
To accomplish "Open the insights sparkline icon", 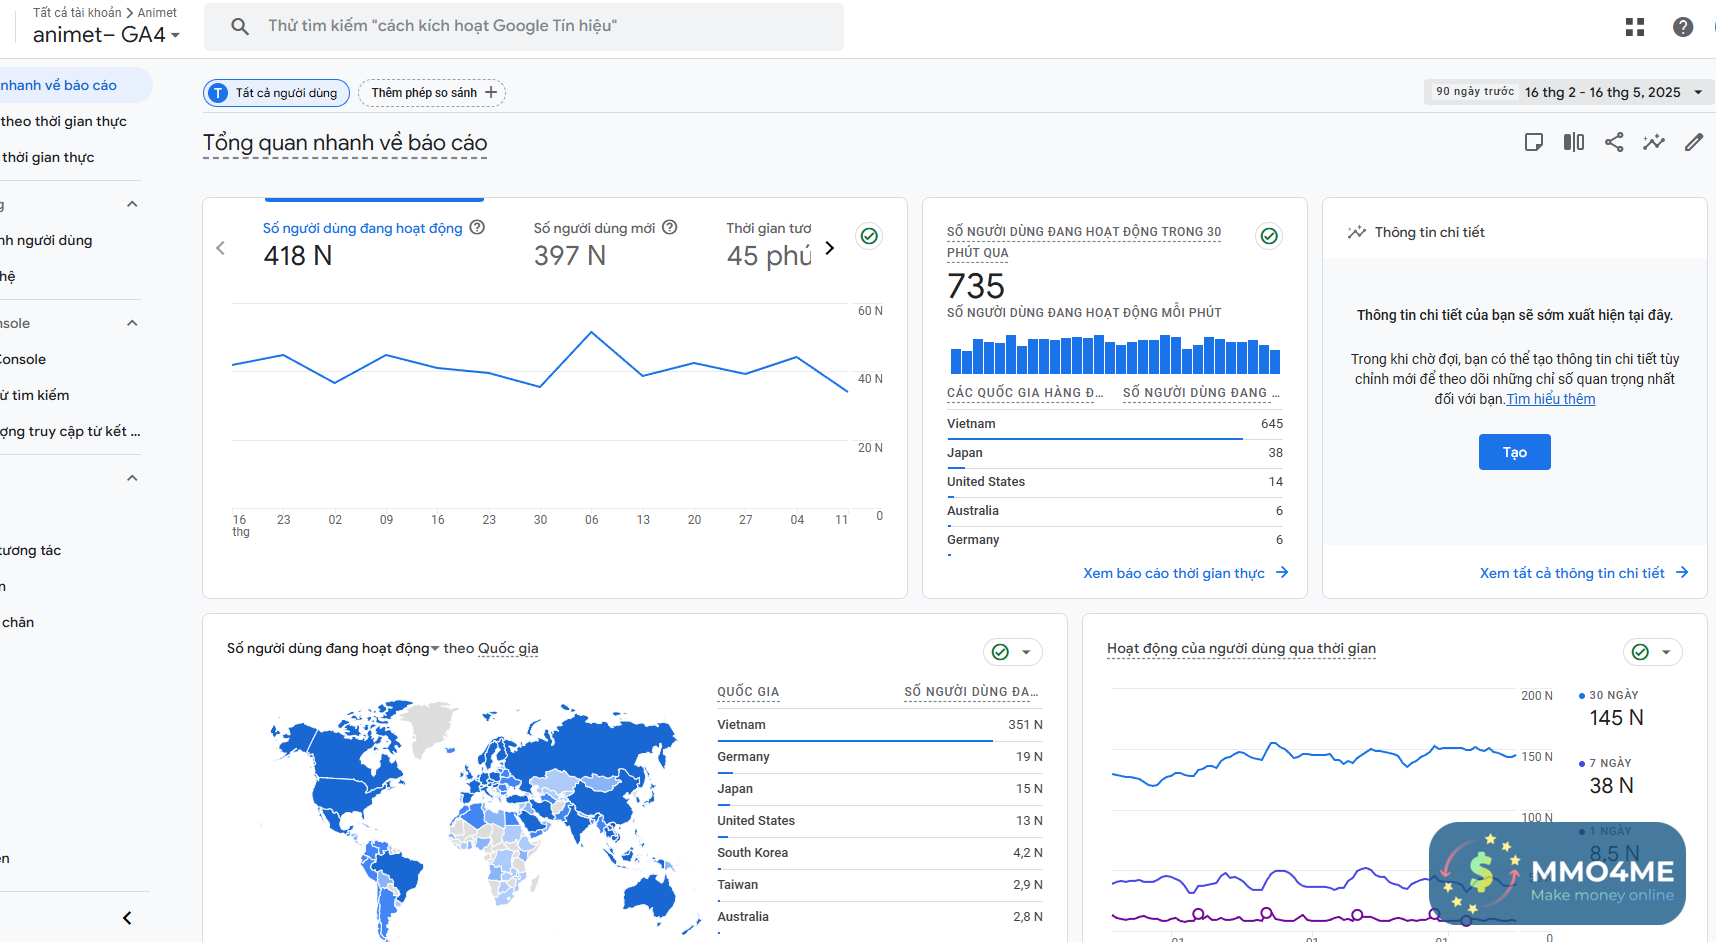I will (x=1654, y=142).
